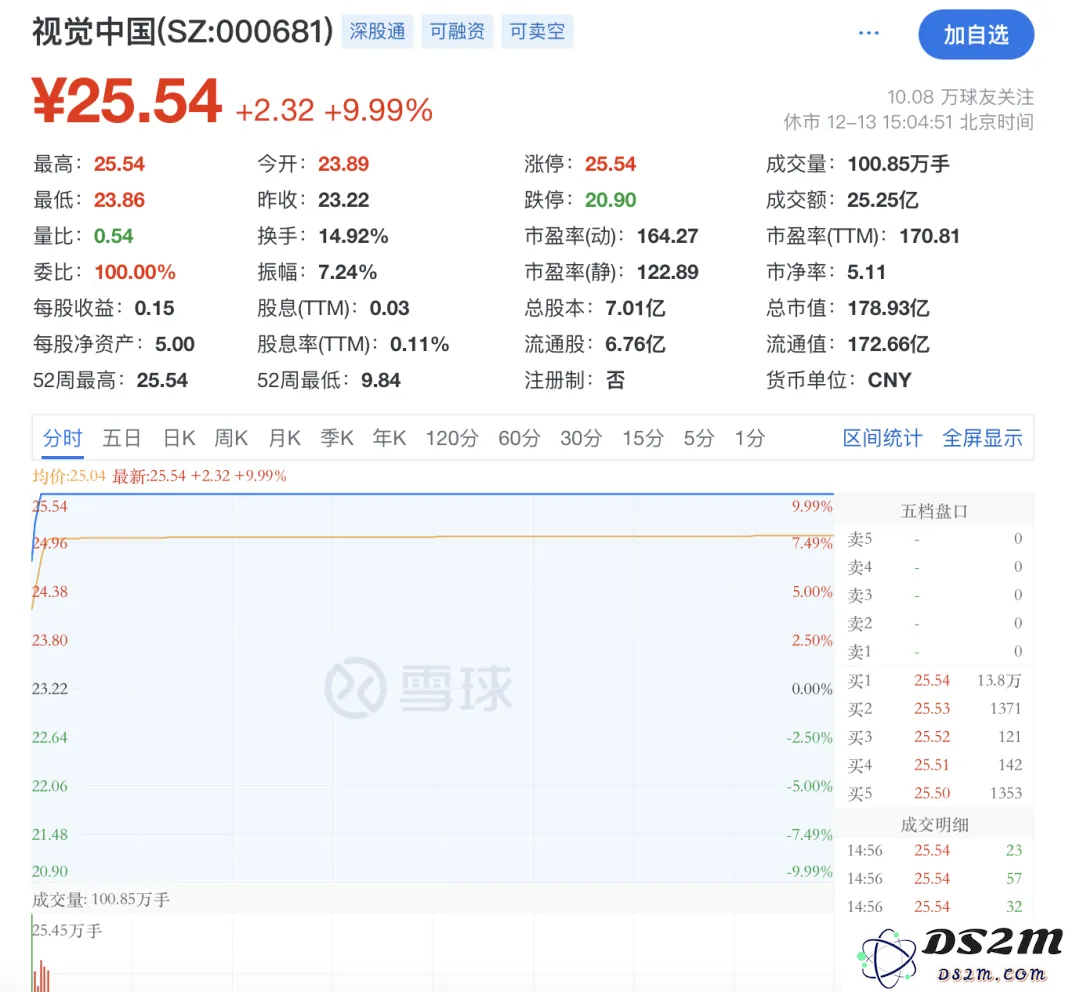Image resolution: width=1080 pixels, height=992 pixels.
Task: Open the 1分 chart tab
Action: coord(750,438)
